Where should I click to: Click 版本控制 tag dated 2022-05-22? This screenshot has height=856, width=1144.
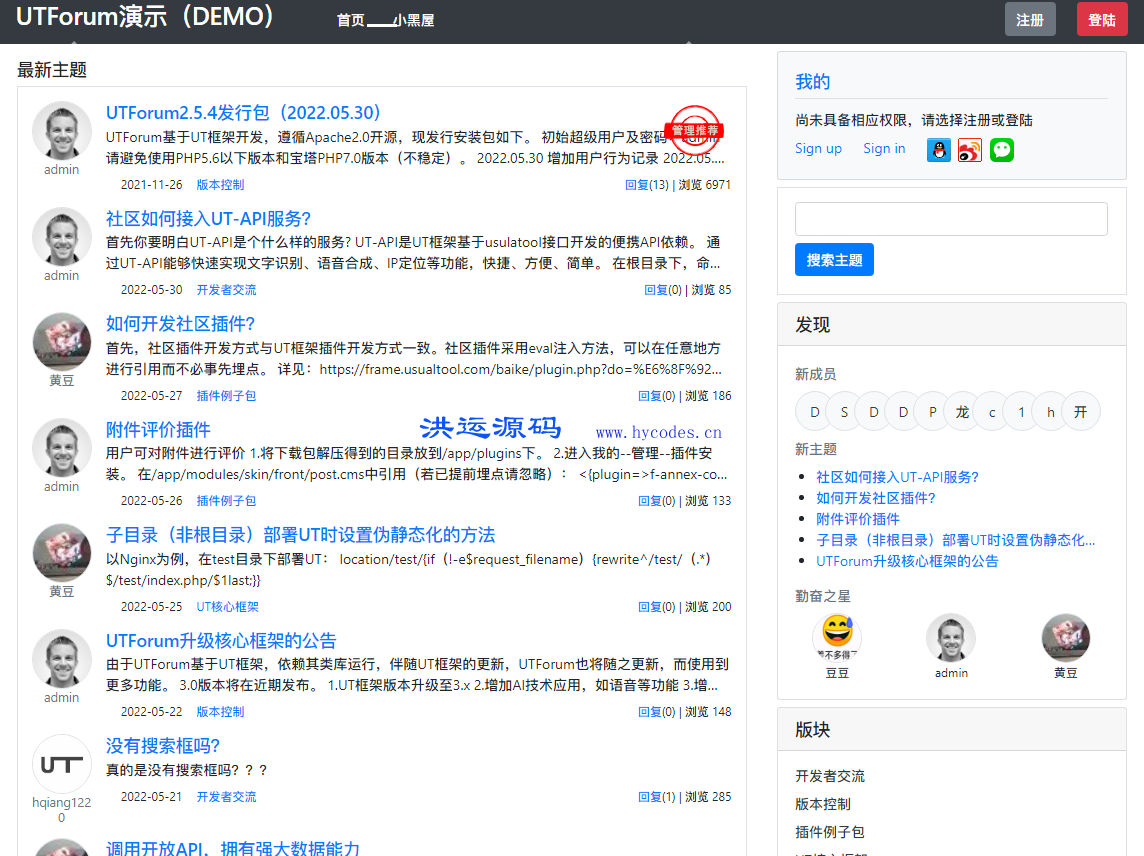(220, 712)
